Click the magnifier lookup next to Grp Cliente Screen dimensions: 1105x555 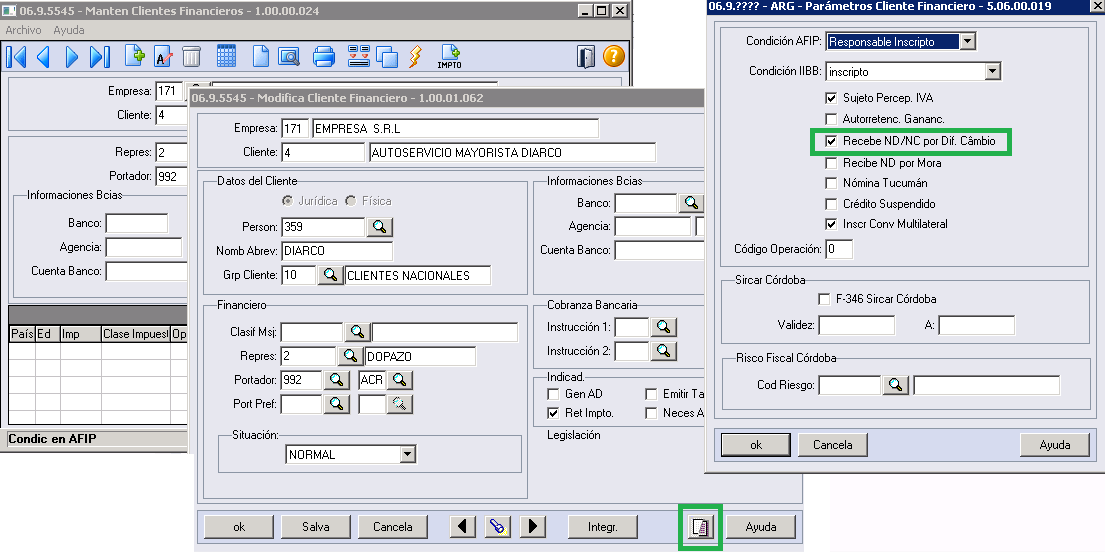[x=331, y=275]
